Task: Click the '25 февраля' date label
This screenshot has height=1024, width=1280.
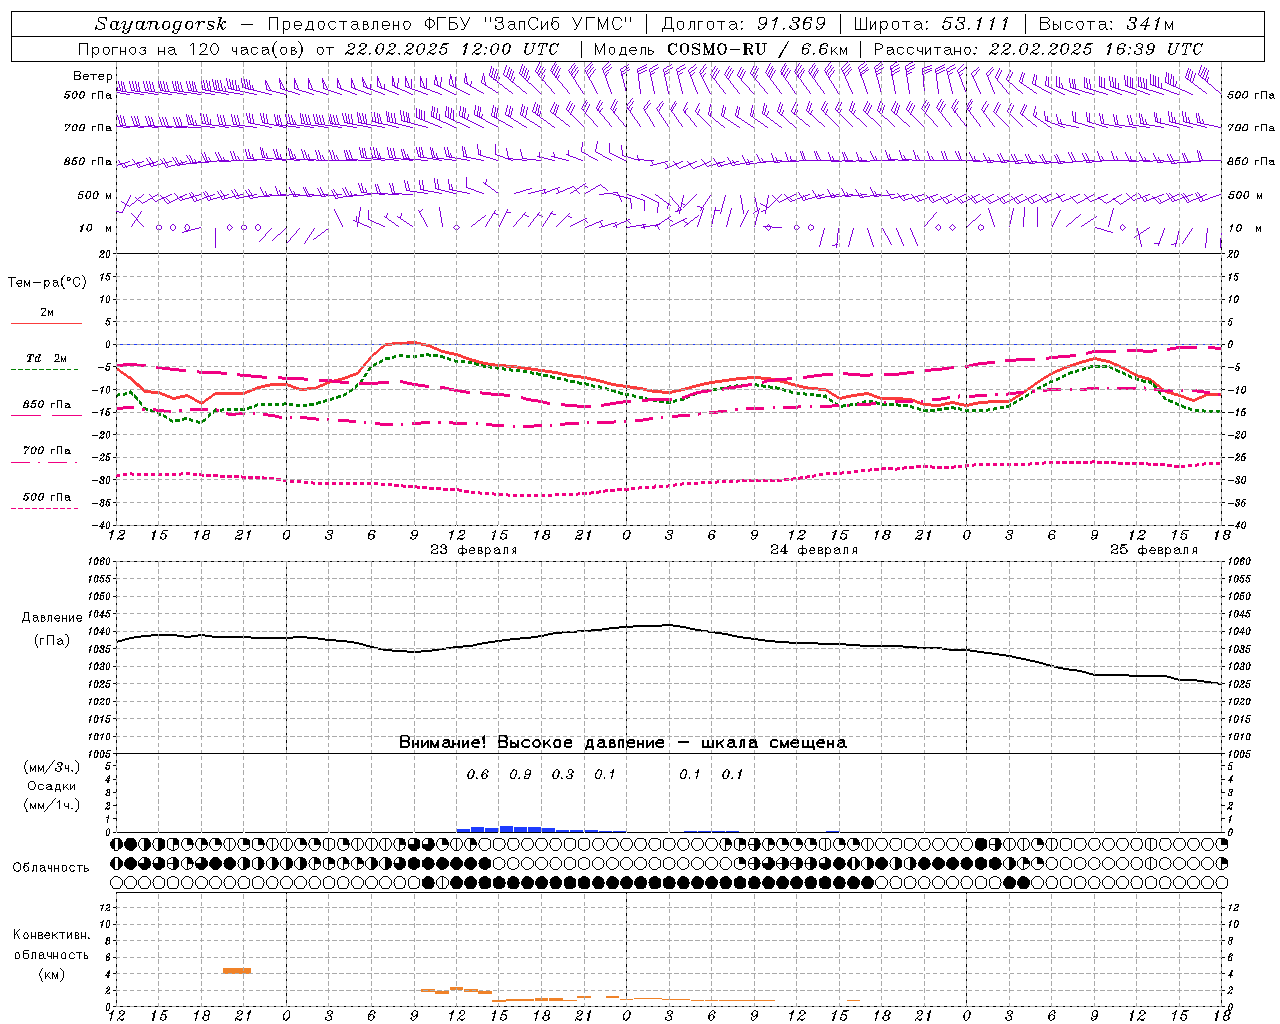Action: [x=1154, y=550]
